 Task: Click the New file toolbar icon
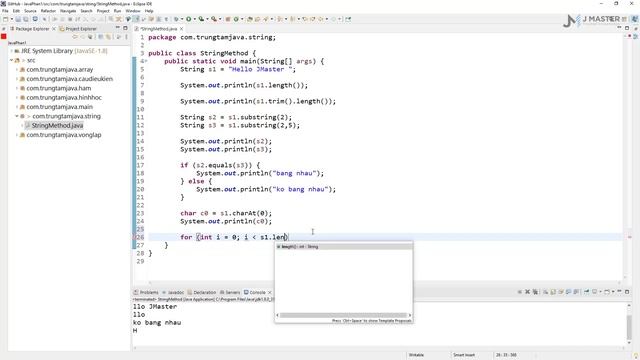tap(5, 19)
